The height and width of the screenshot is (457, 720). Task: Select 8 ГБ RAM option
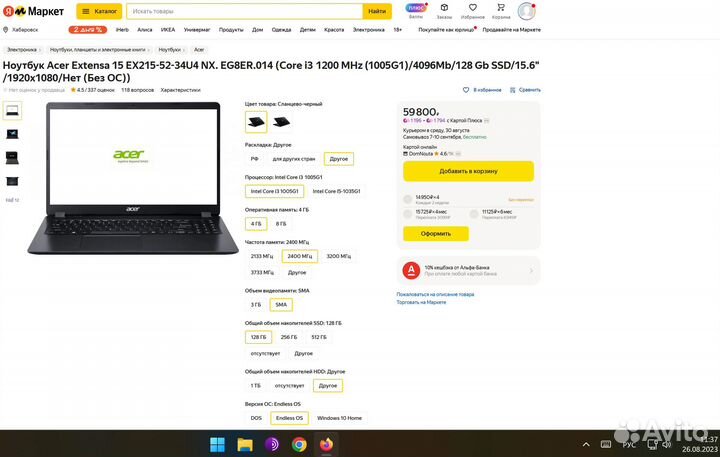click(281, 224)
